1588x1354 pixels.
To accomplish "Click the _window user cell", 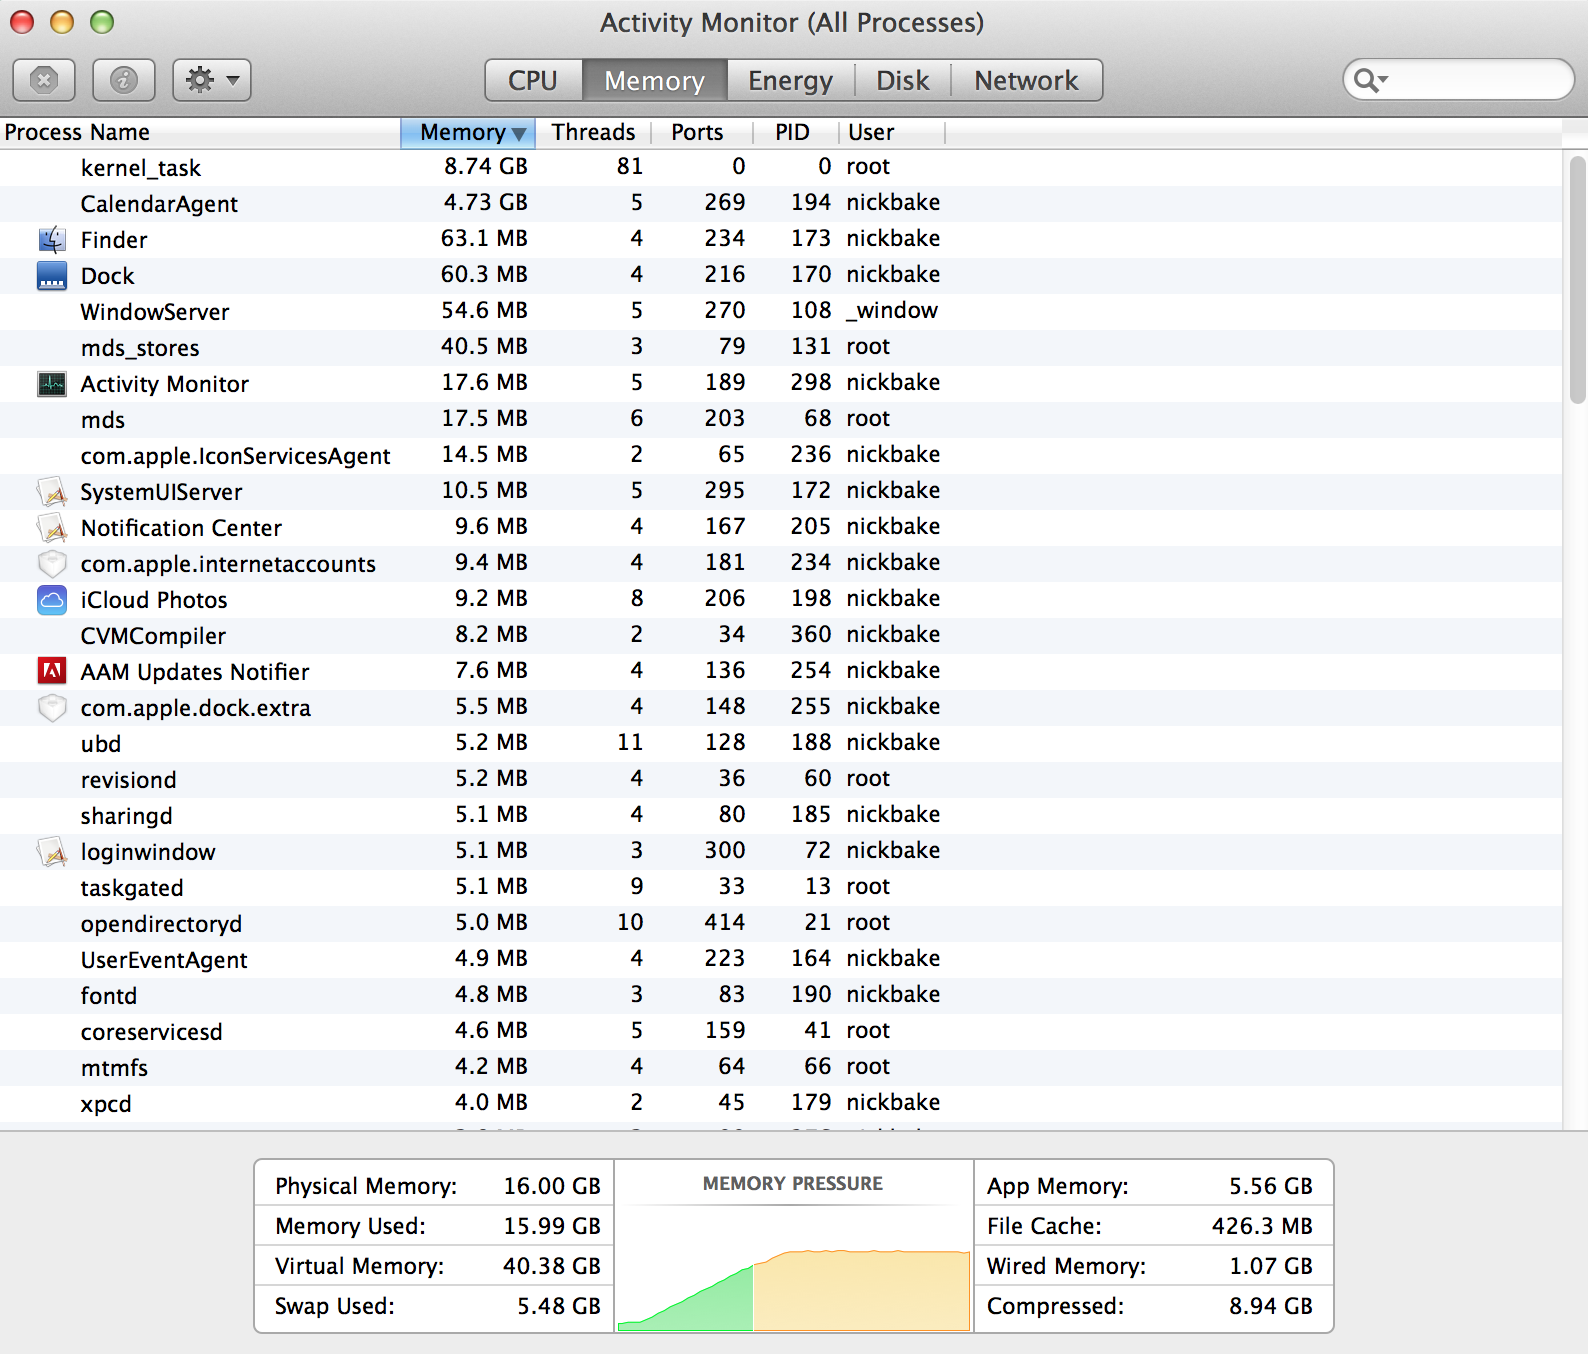I will (x=892, y=310).
